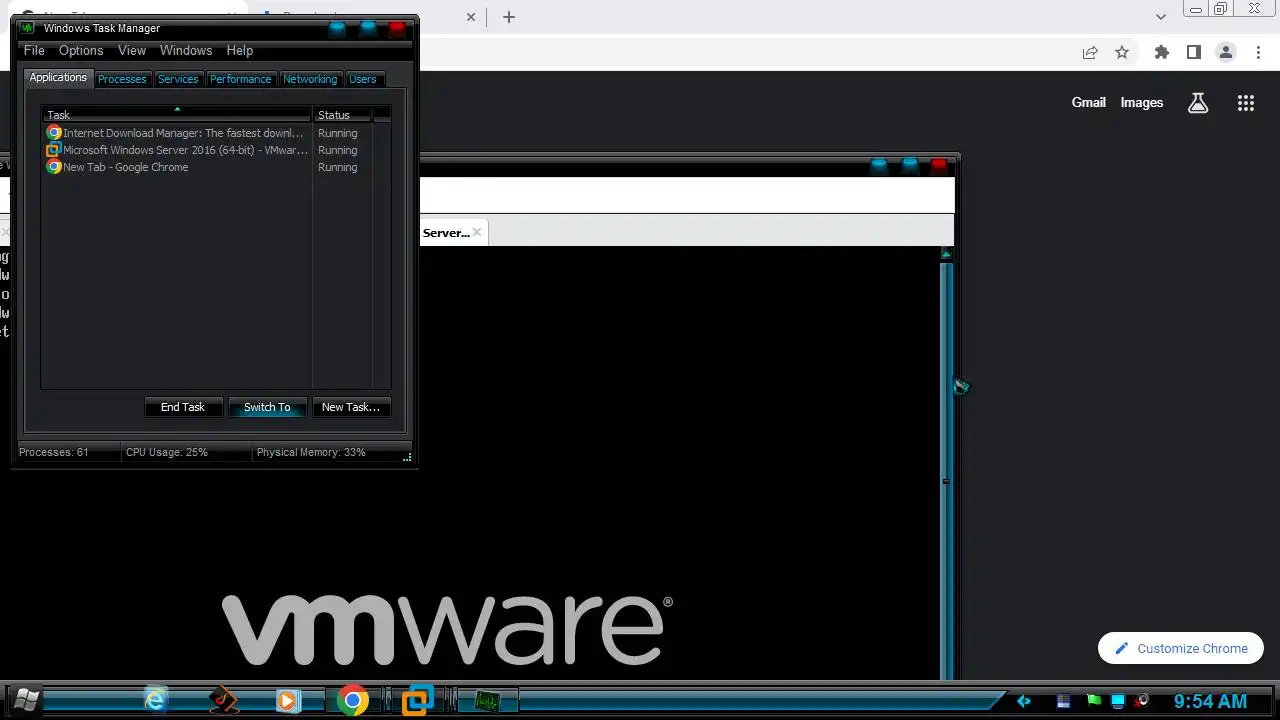This screenshot has width=1280, height=720.
Task: Open Task Manager Options menu
Action: tap(81, 50)
